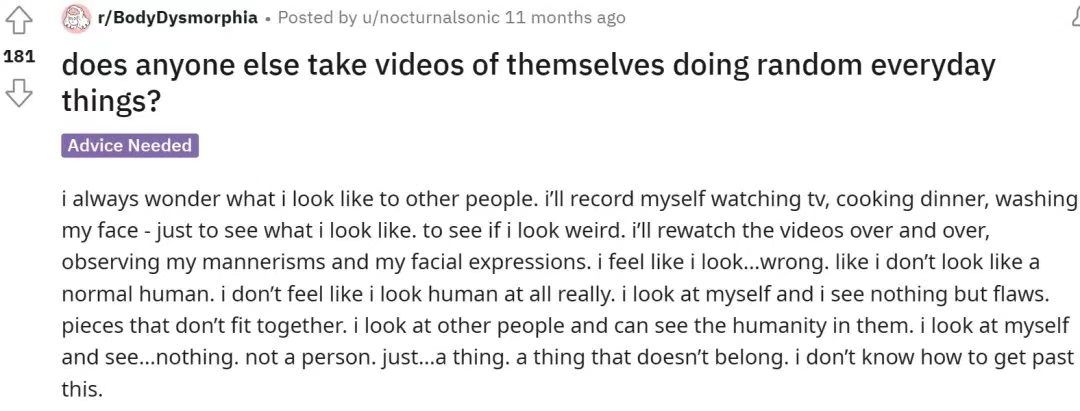Click the text 'normal human' in the body
The image size is (1080, 411).
pyautogui.click(x=135, y=294)
